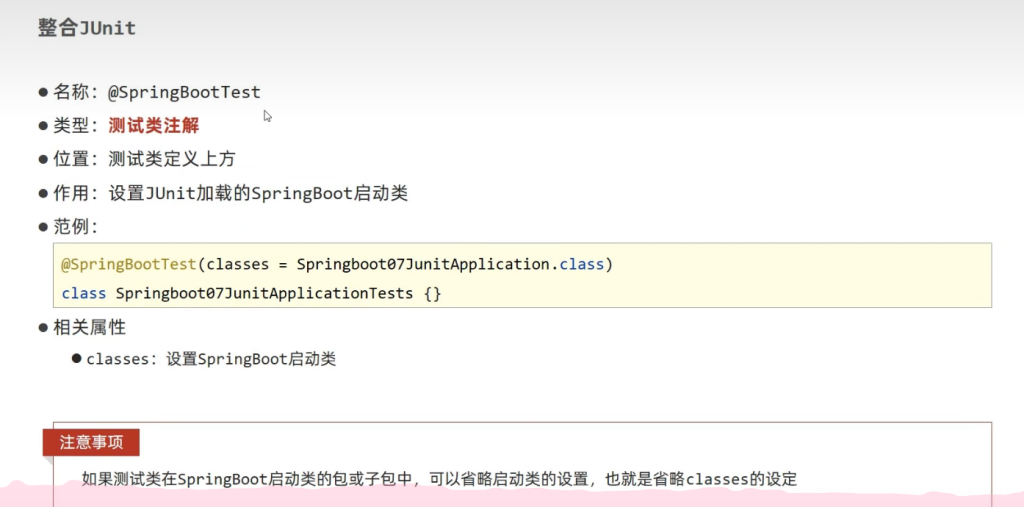Click the bullet dot before 范例
The image size is (1024, 507).
[43, 227]
